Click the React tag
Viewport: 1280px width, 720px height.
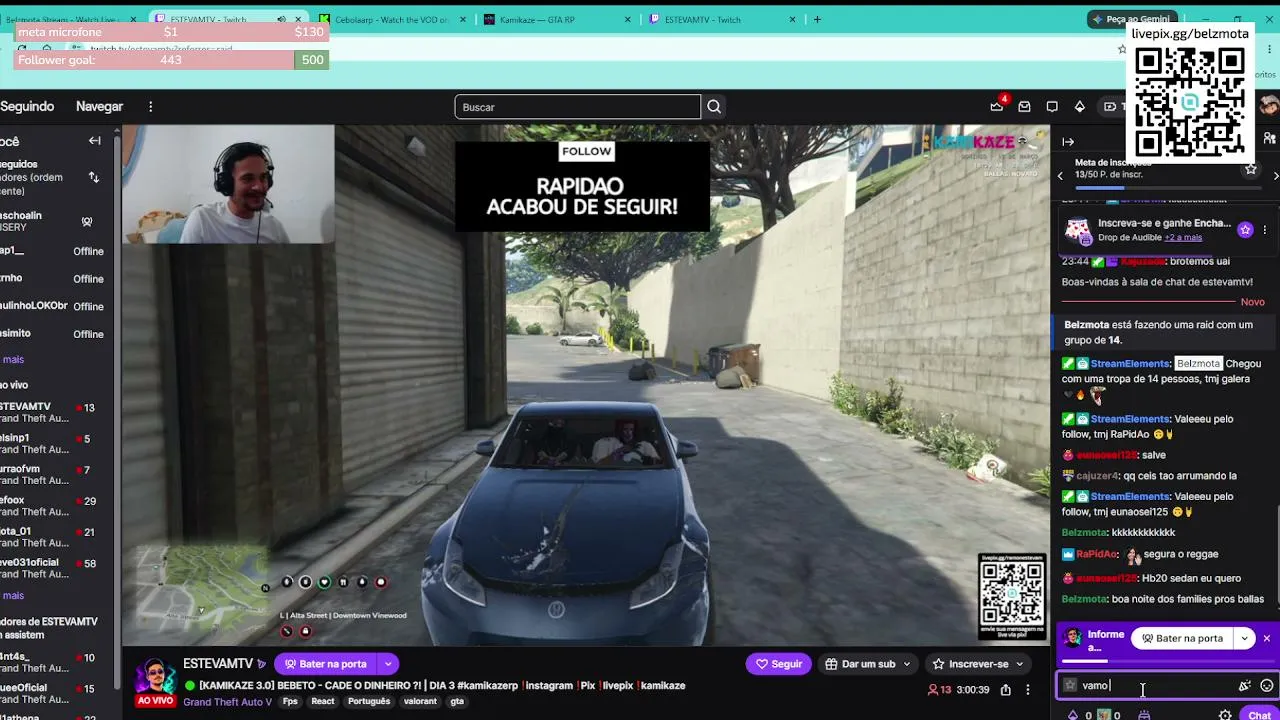pyautogui.click(x=323, y=702)
